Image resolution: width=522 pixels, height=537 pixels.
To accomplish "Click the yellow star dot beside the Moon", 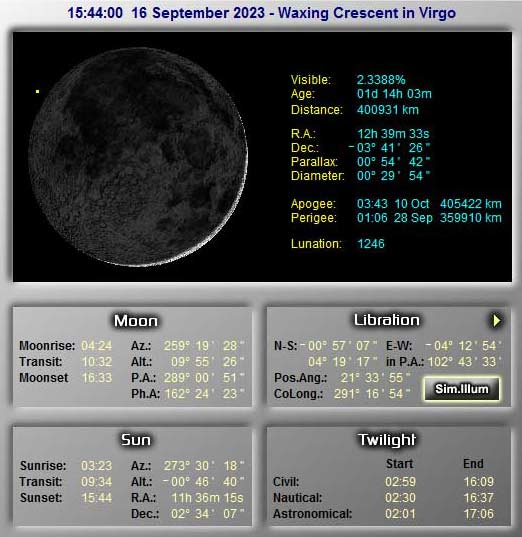I will (x=37, y=91).
